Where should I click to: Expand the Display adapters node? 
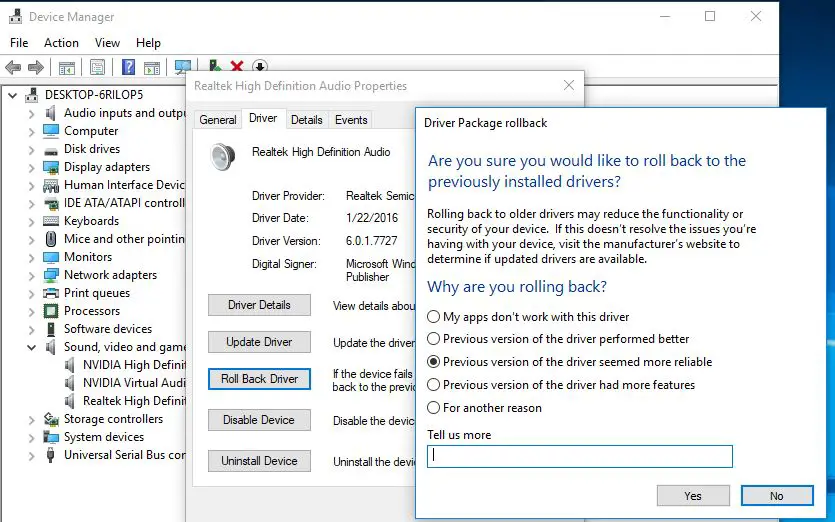pos(30,167)
